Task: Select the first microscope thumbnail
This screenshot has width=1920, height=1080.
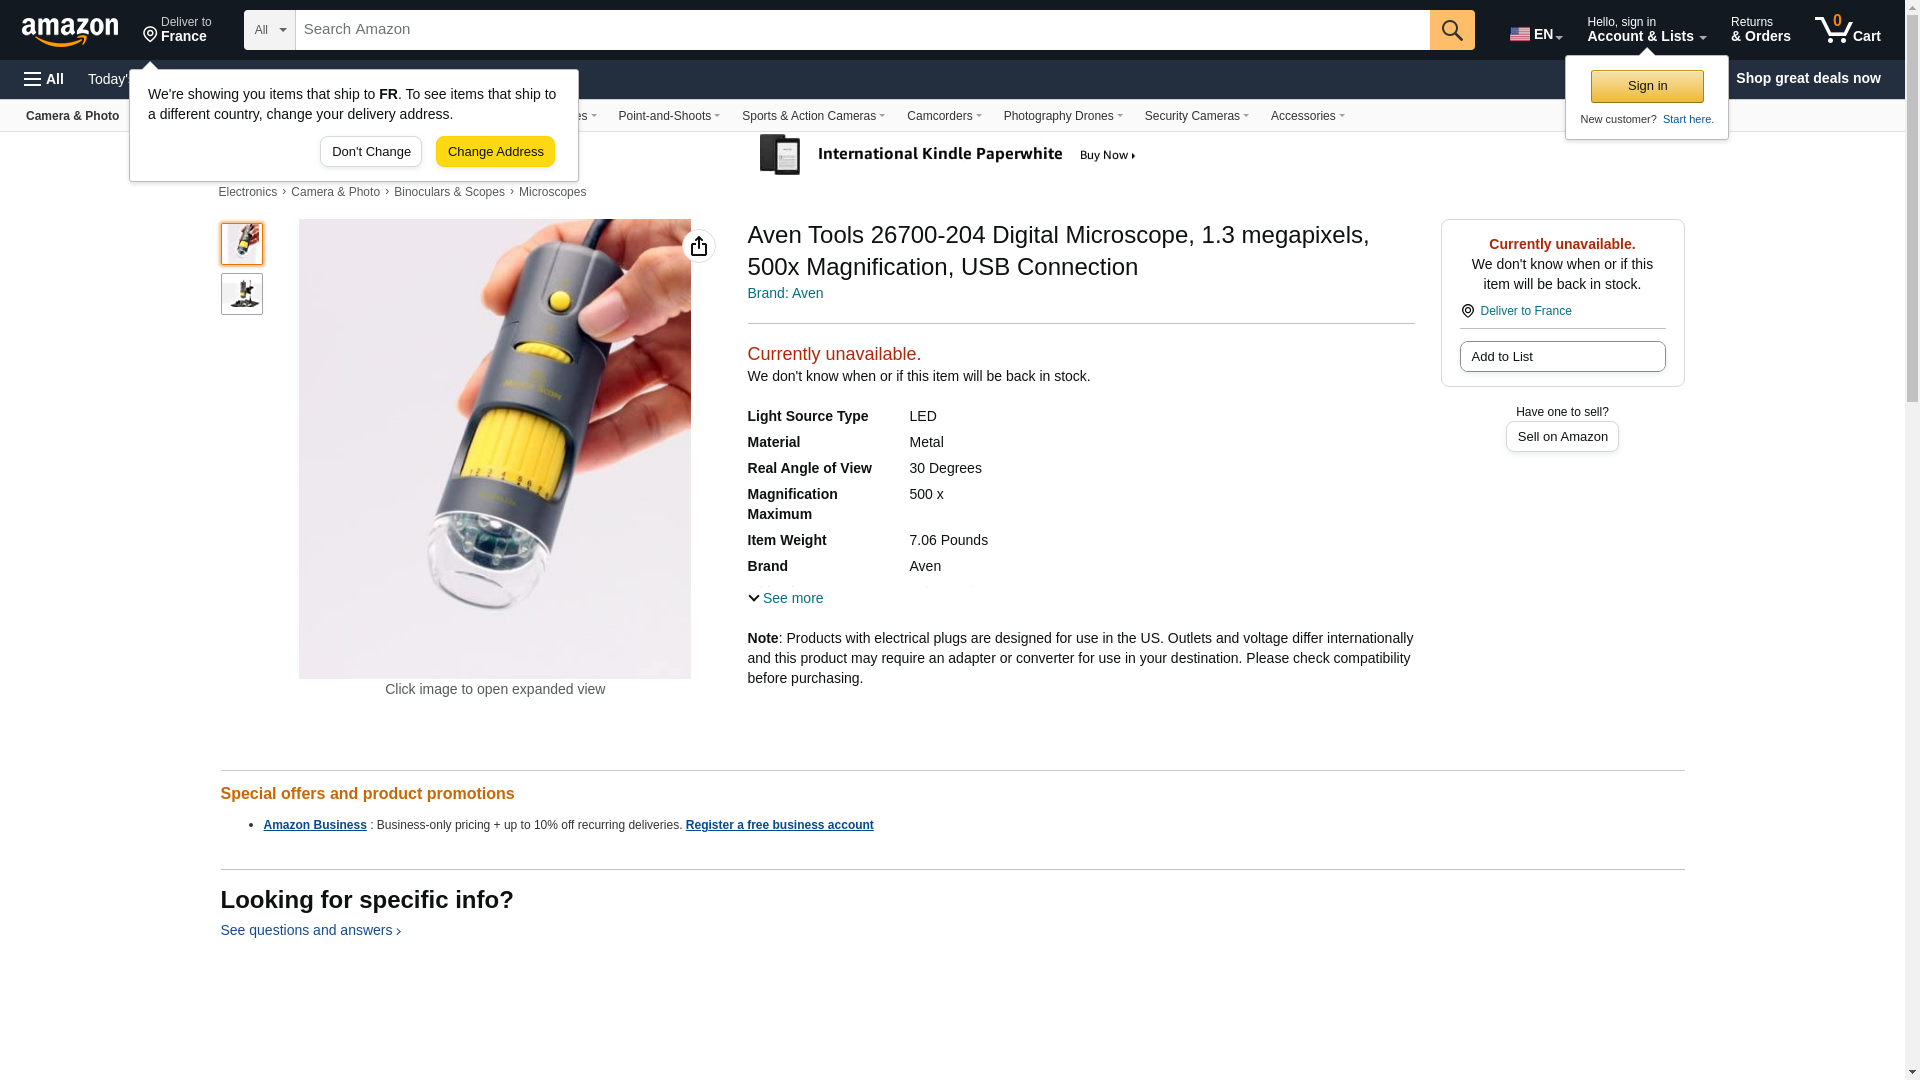Action: point(242,244)
